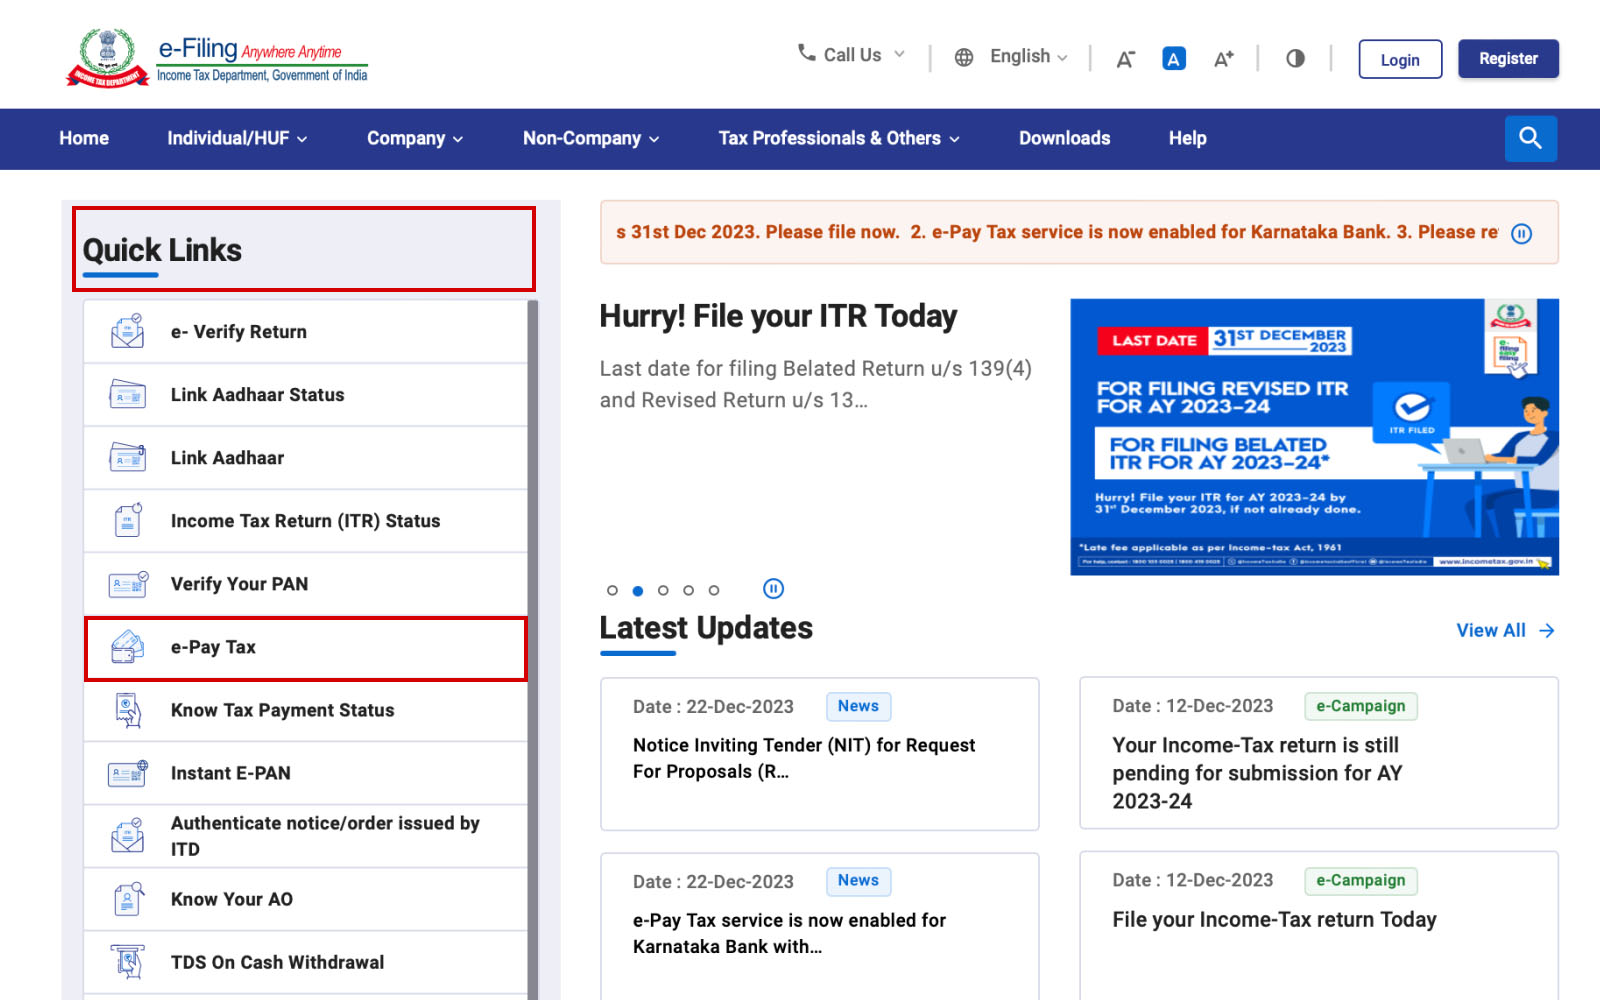Select the e-Verify Return envelope icon
This screenshot has width=1600, height=1000.
tap(126, 330)
